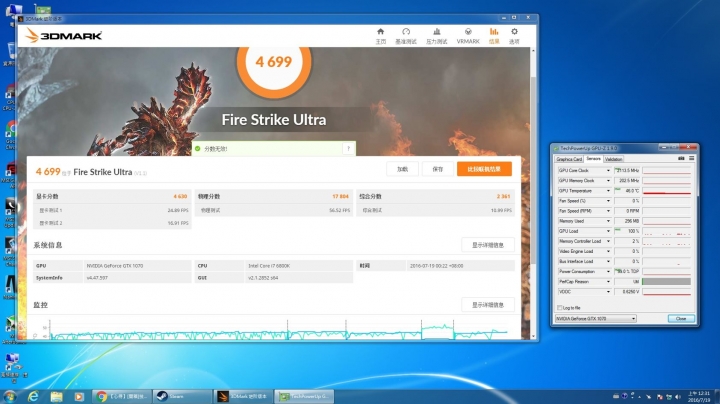720x404 pixels.
Task: Switch to the Graphics Card tab in GPU-Z
Action: click(x=569, y=159)
